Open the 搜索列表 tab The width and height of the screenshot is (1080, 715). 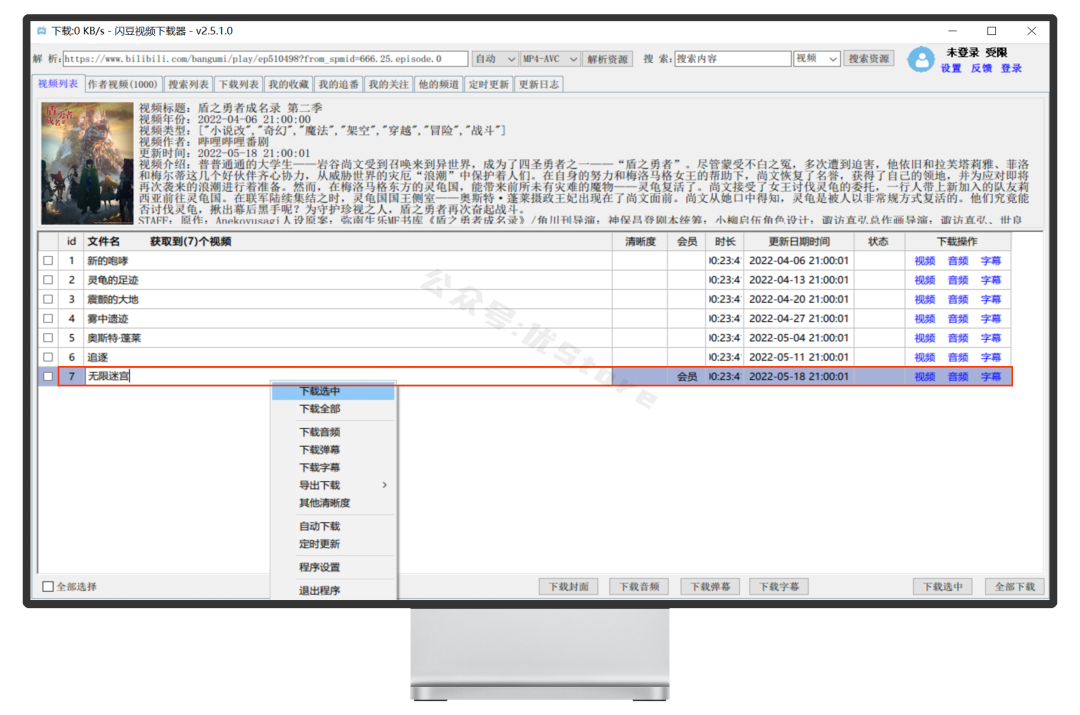point(188,85)
